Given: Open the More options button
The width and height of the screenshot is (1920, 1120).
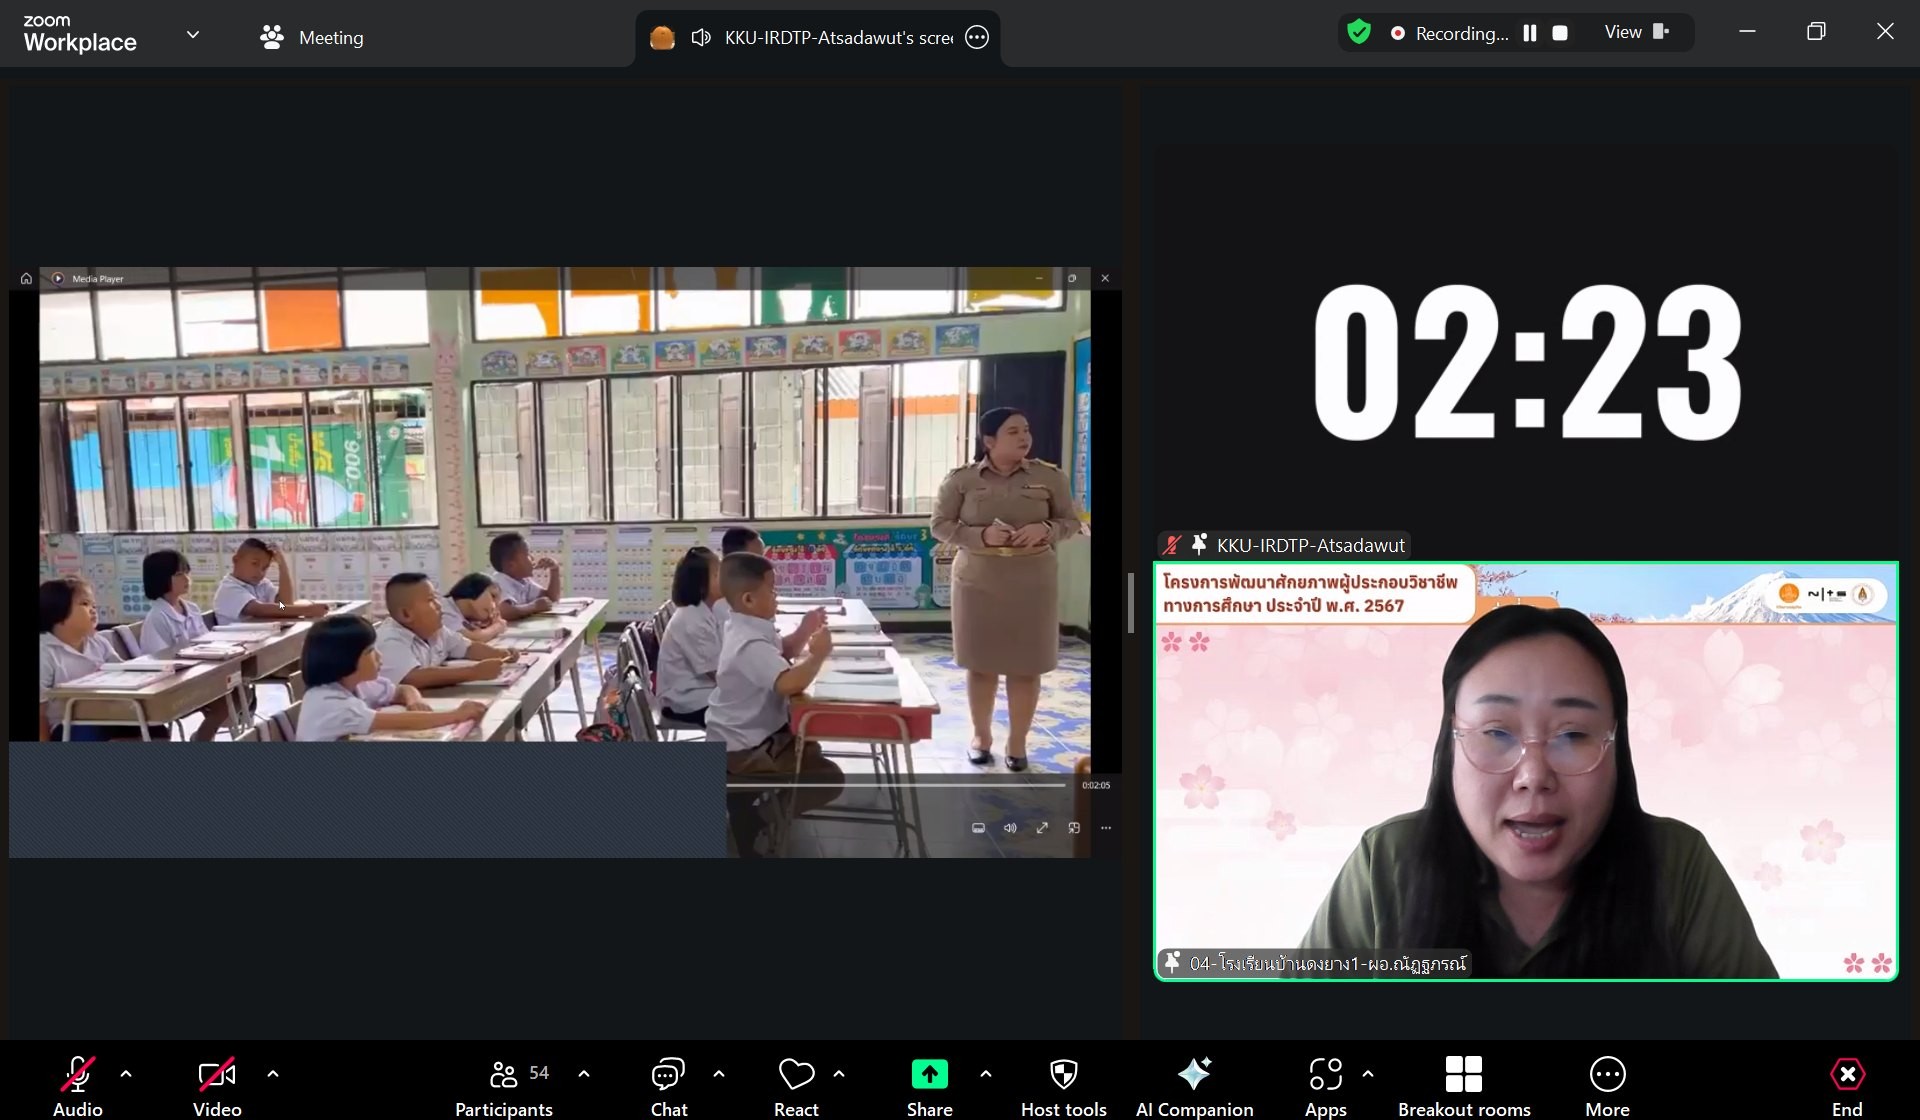Looking at the screenshot, I should [x=1607, y=1084].
